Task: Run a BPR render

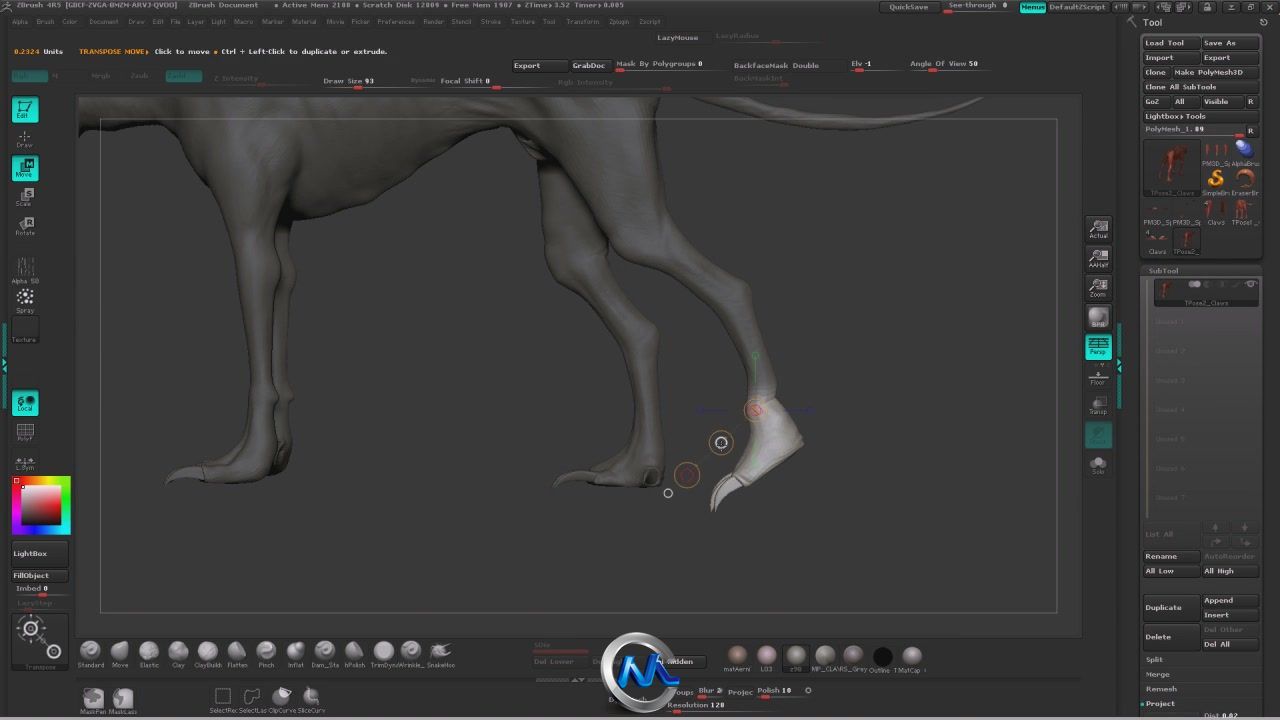Action: [1098, 318]
